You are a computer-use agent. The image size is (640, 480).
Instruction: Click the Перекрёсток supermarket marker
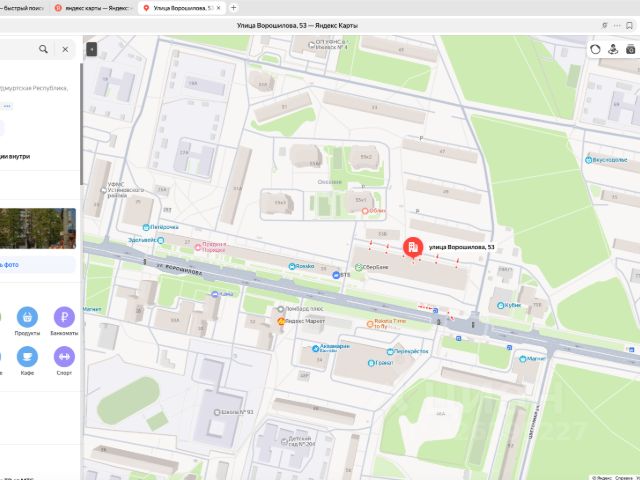tap(390, 351)
